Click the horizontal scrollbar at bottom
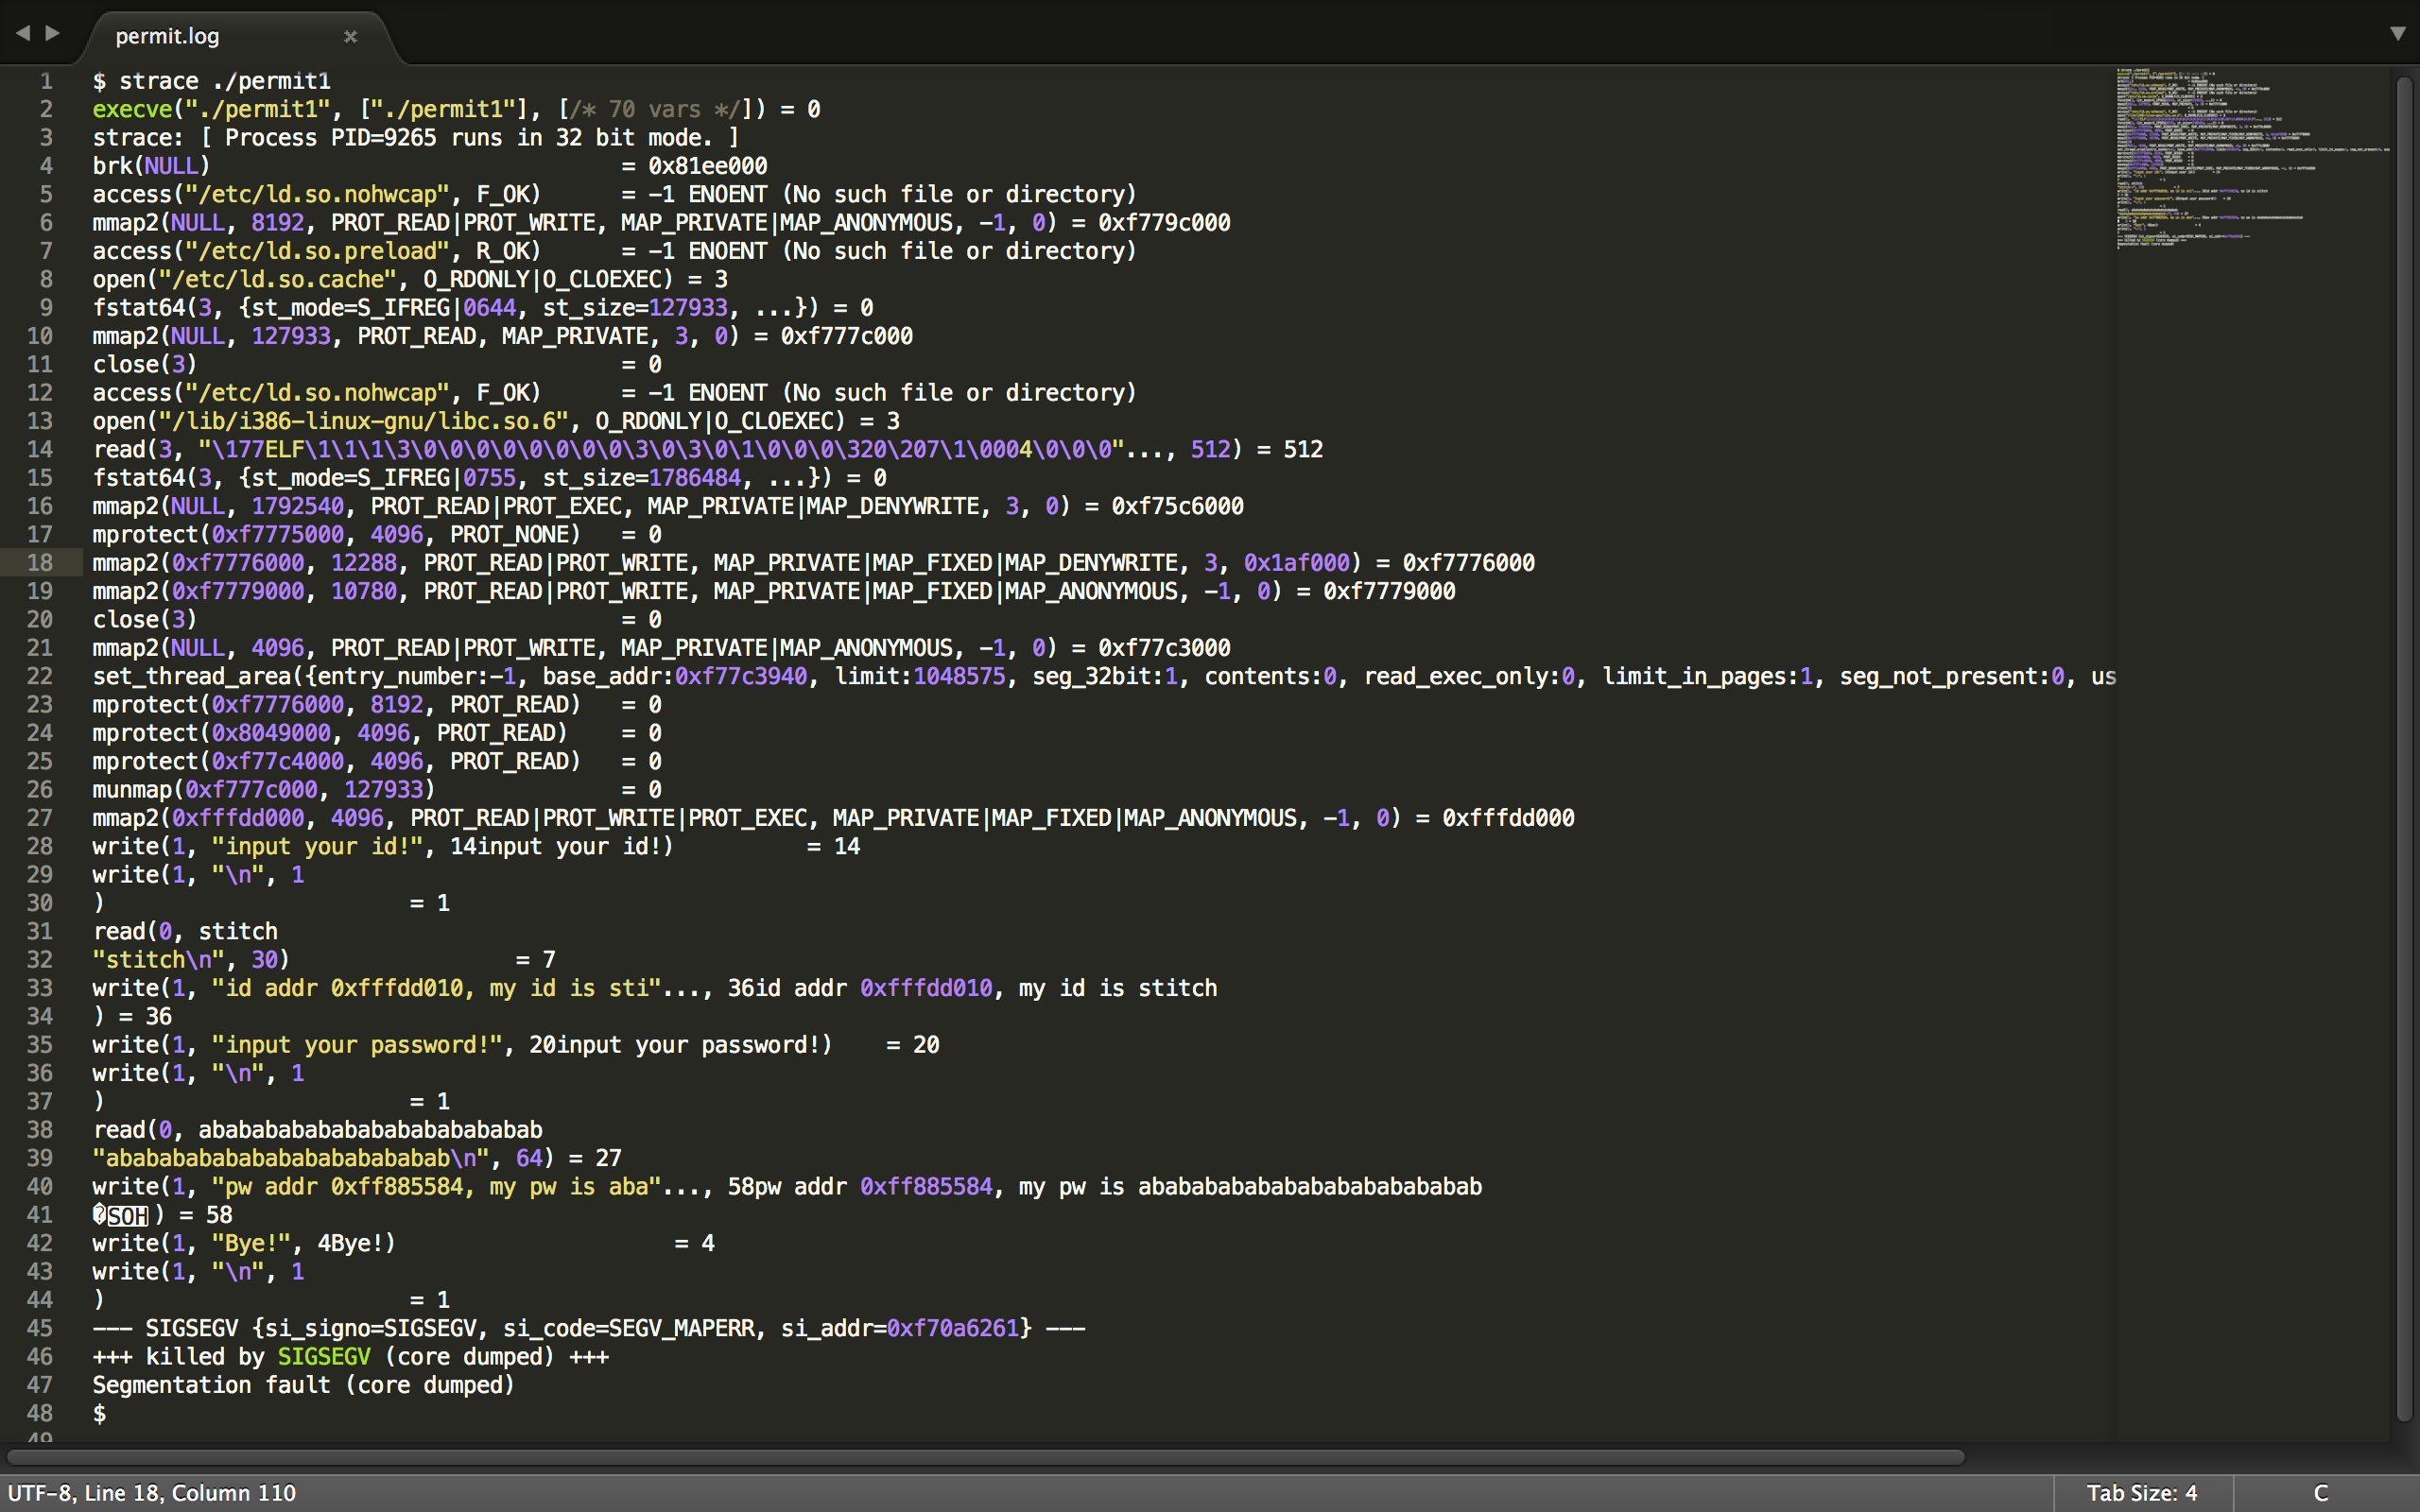This screenshot has height=1512, width=2420. [x=985, y=1456]
